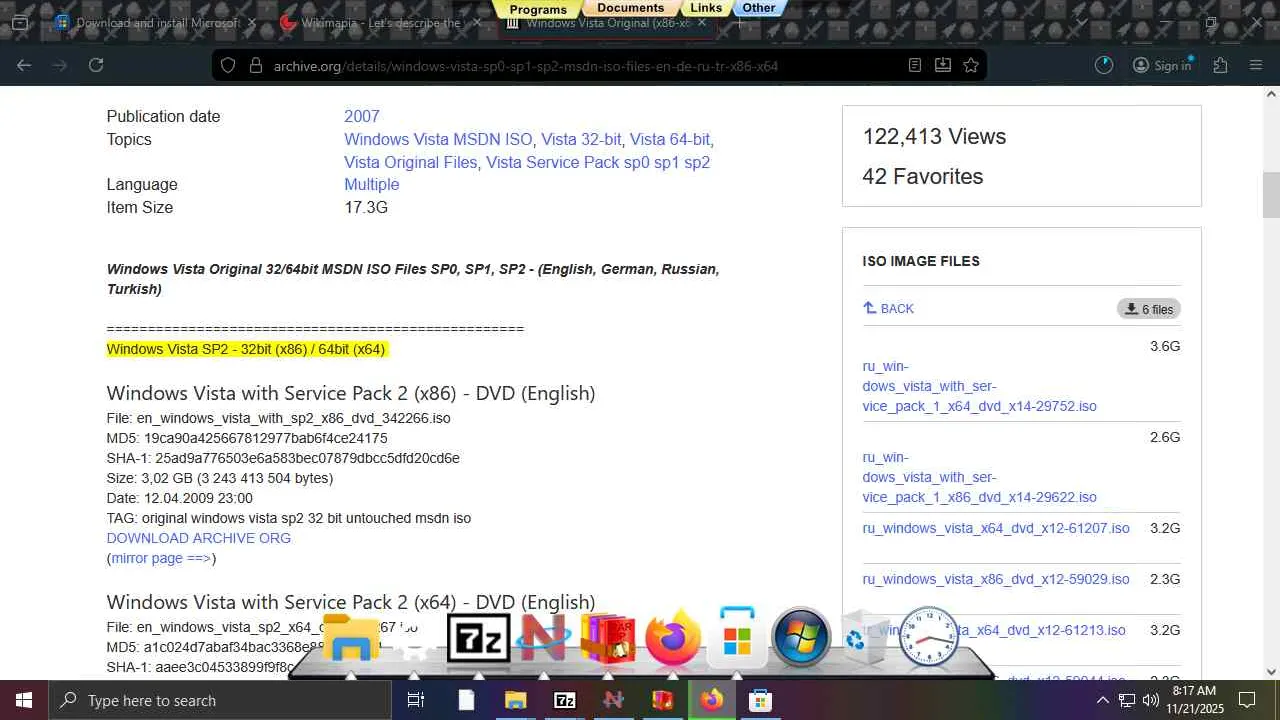Follow the mirror page ==> link
1280x720 pixels.
click(161, 558)
